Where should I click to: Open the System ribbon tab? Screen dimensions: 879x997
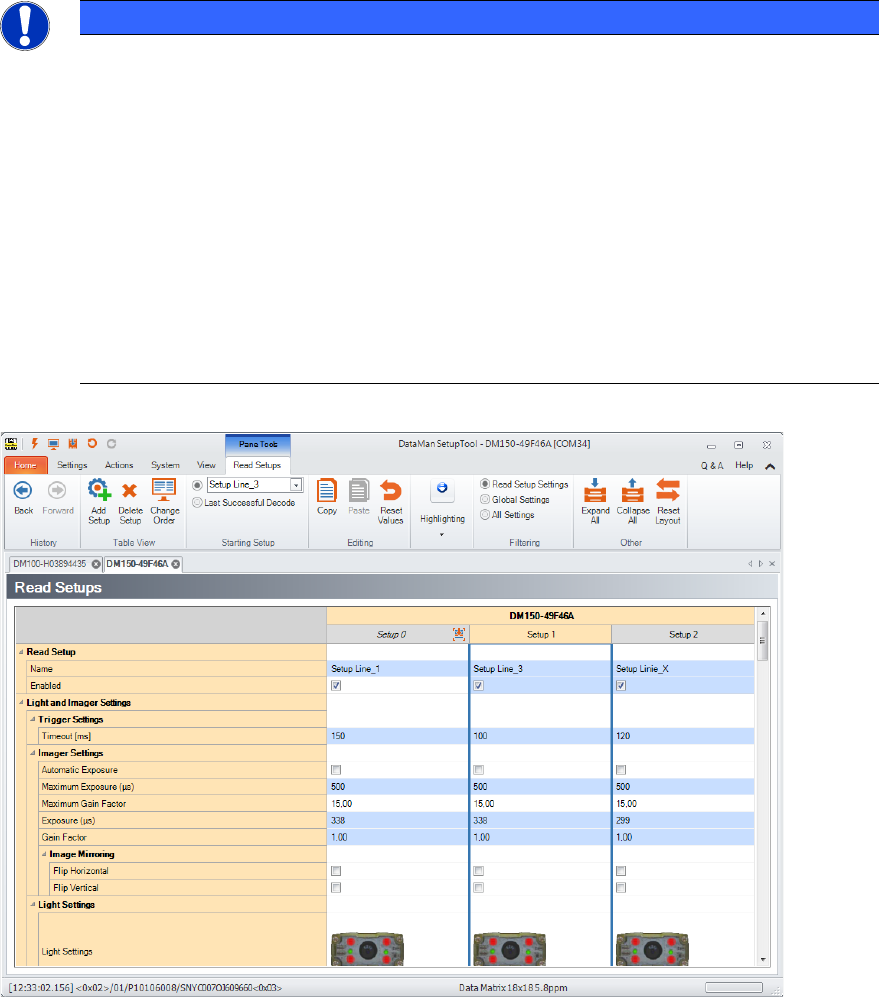click(165, 465)
